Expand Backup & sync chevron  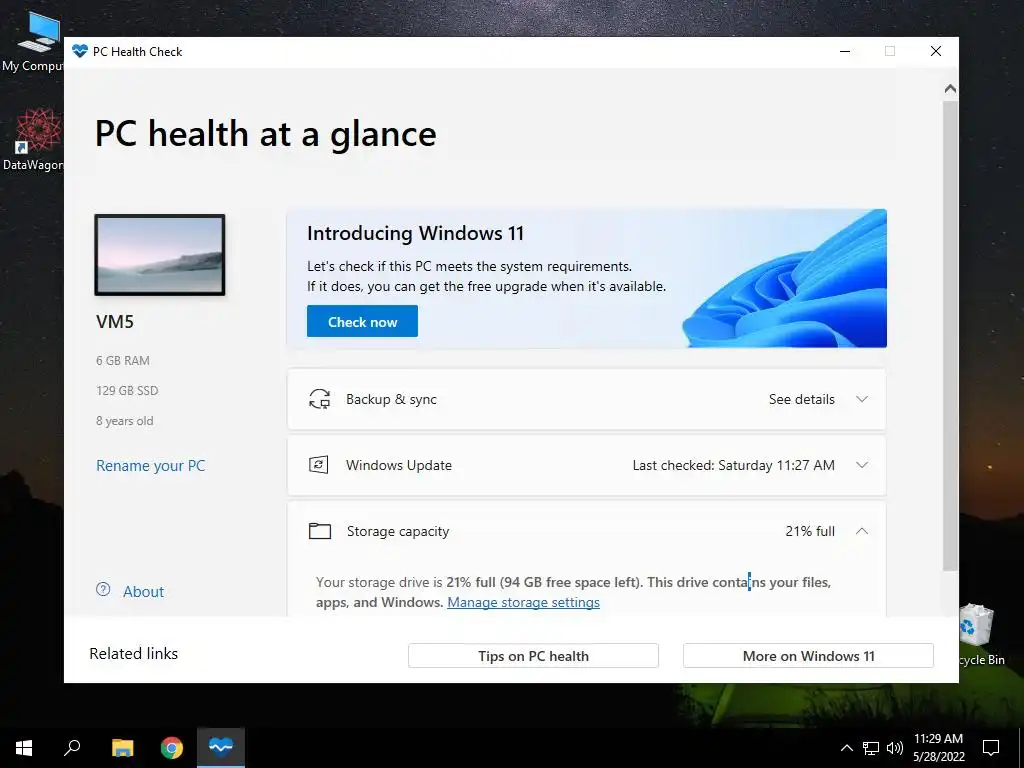point(862,399)
